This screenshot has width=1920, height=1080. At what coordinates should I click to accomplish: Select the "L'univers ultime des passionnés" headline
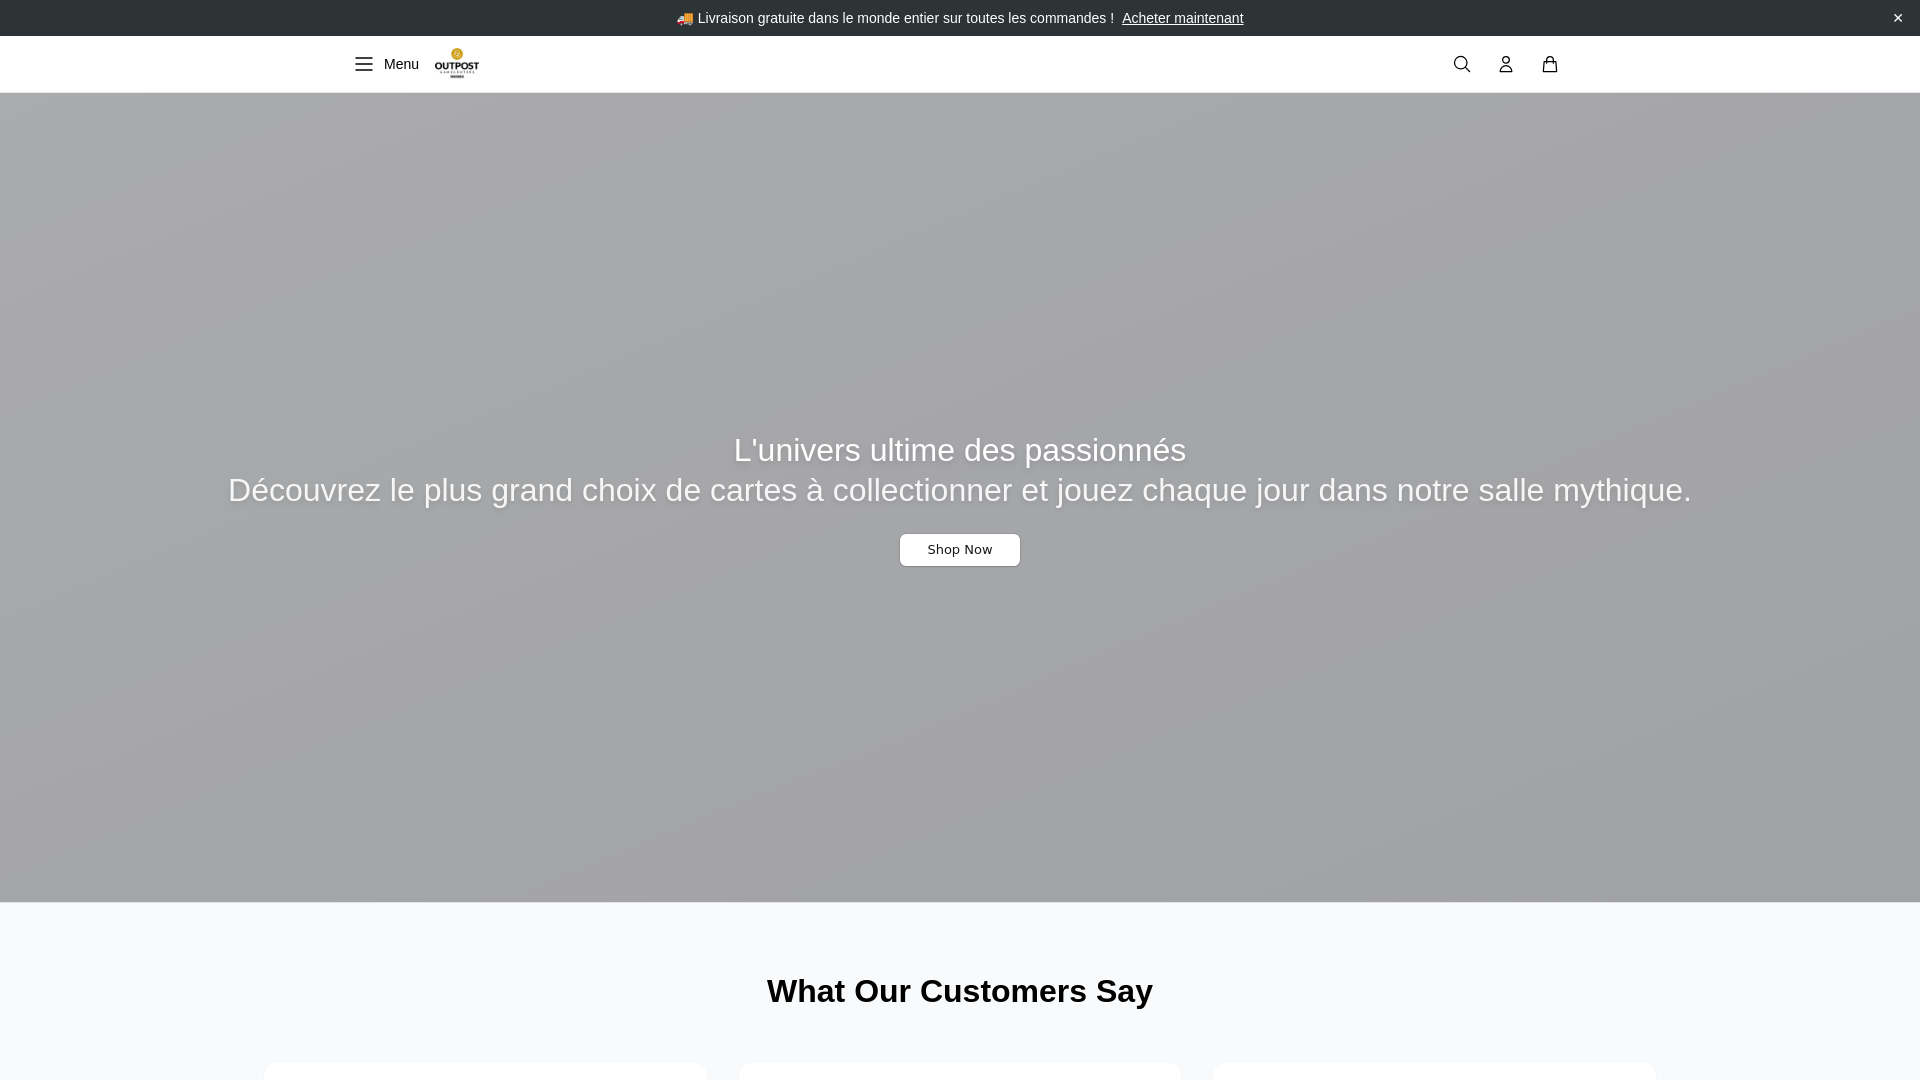click(960, 450)
